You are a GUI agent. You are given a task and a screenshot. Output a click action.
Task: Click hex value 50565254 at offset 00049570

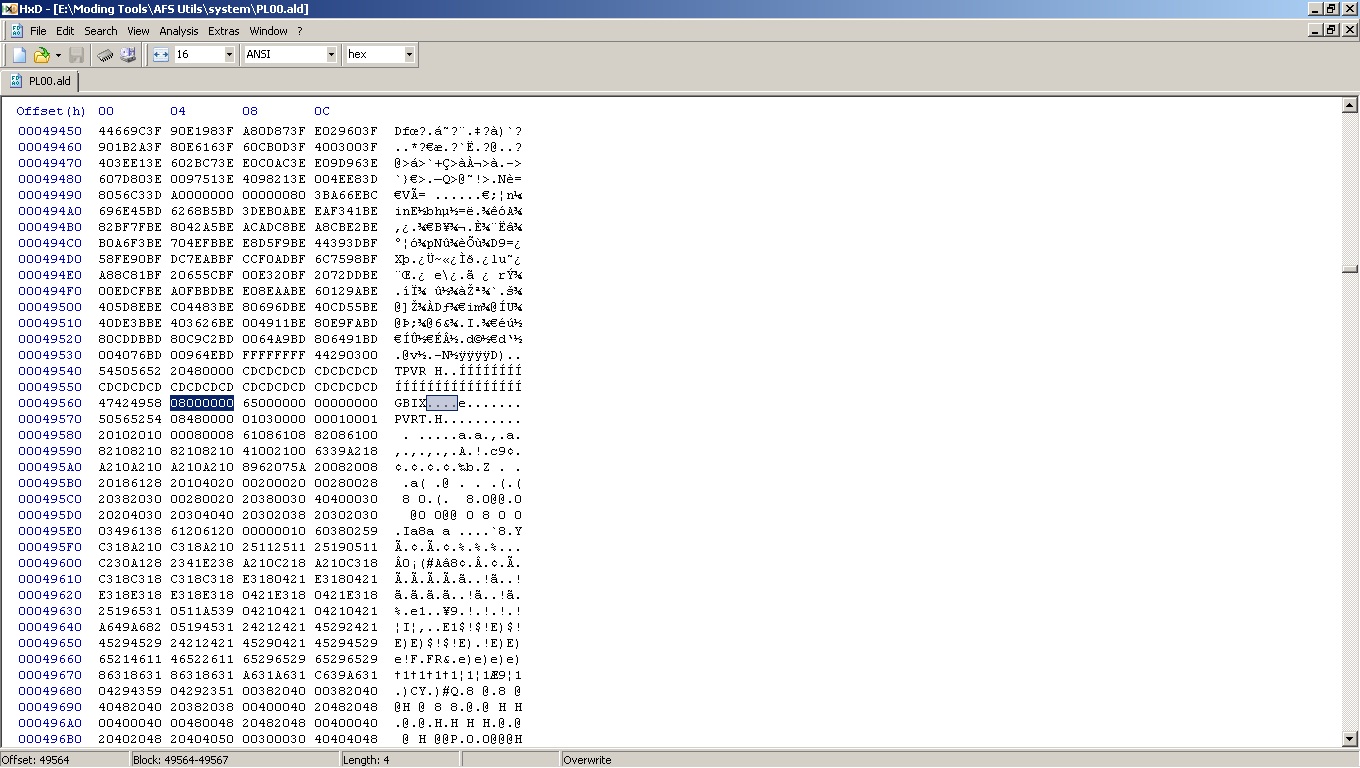click(130, 419)
